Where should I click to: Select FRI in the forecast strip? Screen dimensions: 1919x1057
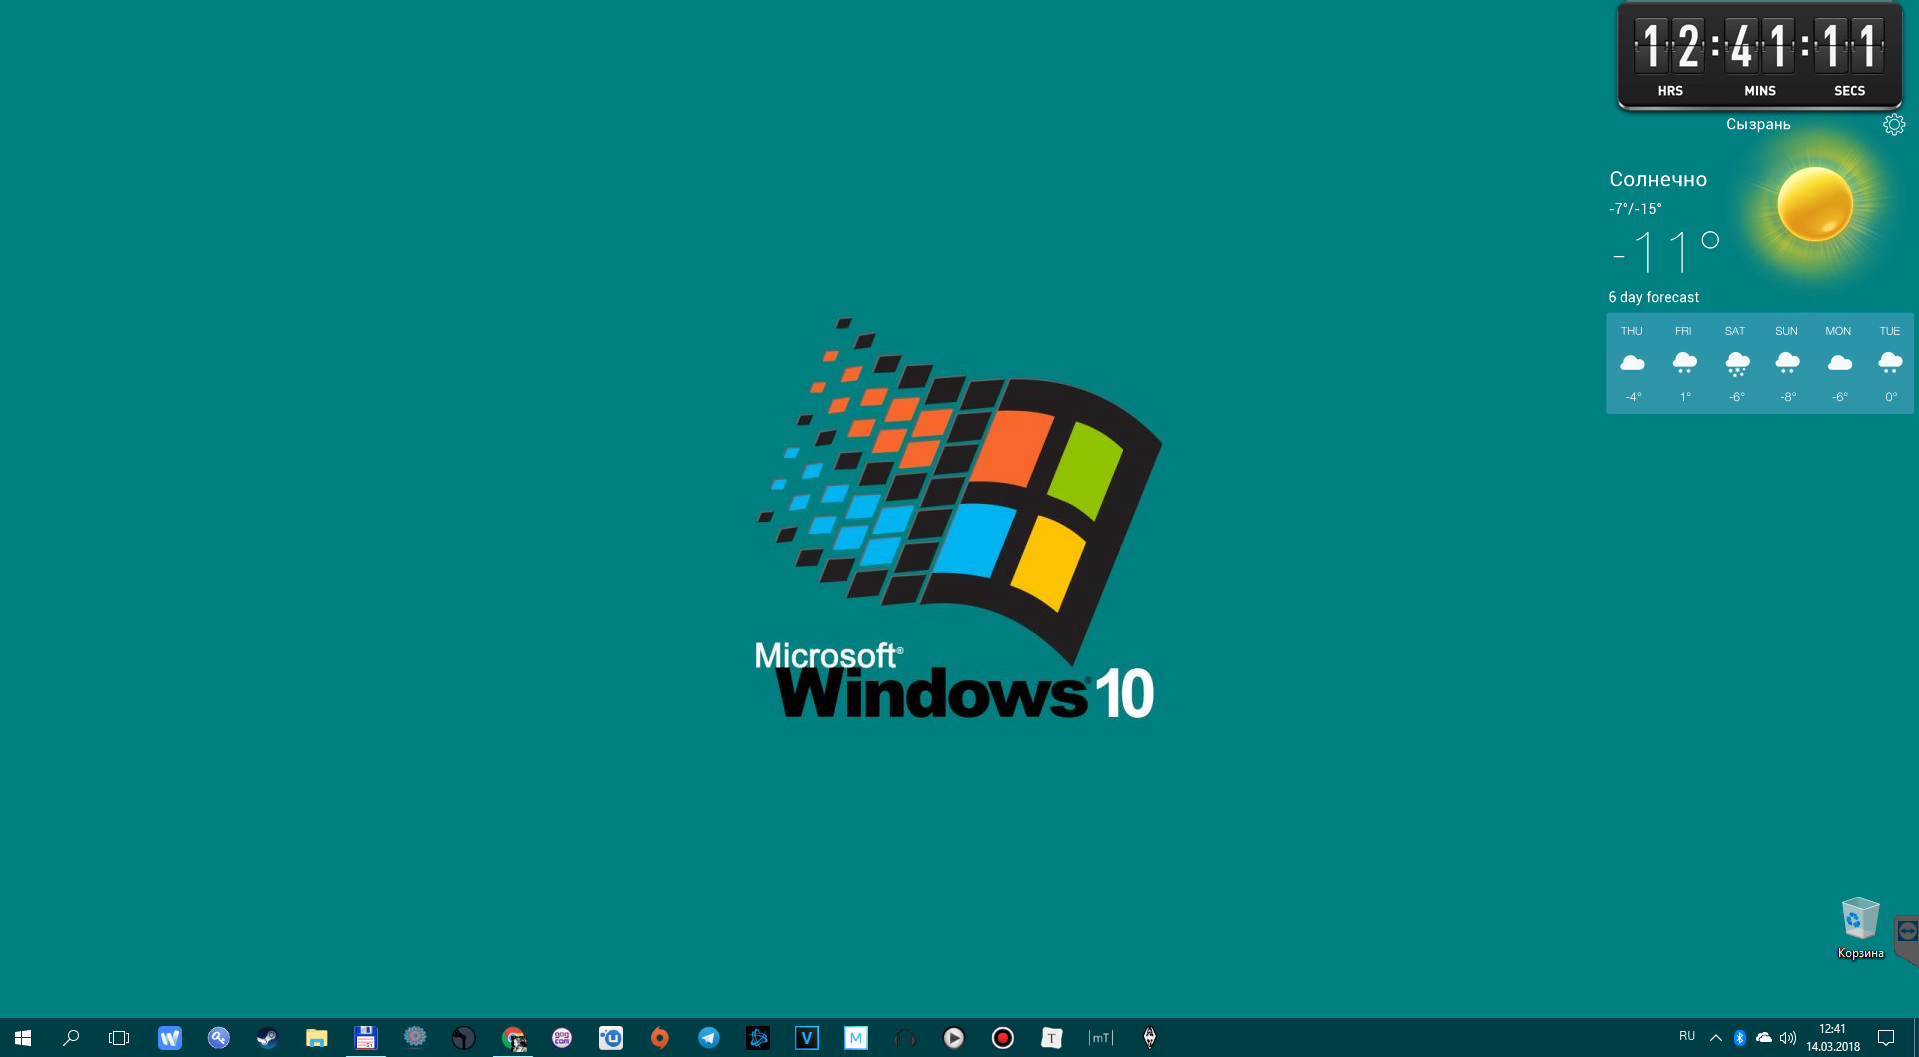coord(1684,363)
